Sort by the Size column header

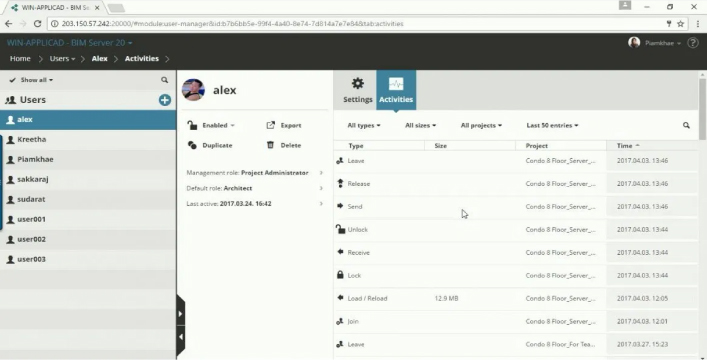(470, 146)
